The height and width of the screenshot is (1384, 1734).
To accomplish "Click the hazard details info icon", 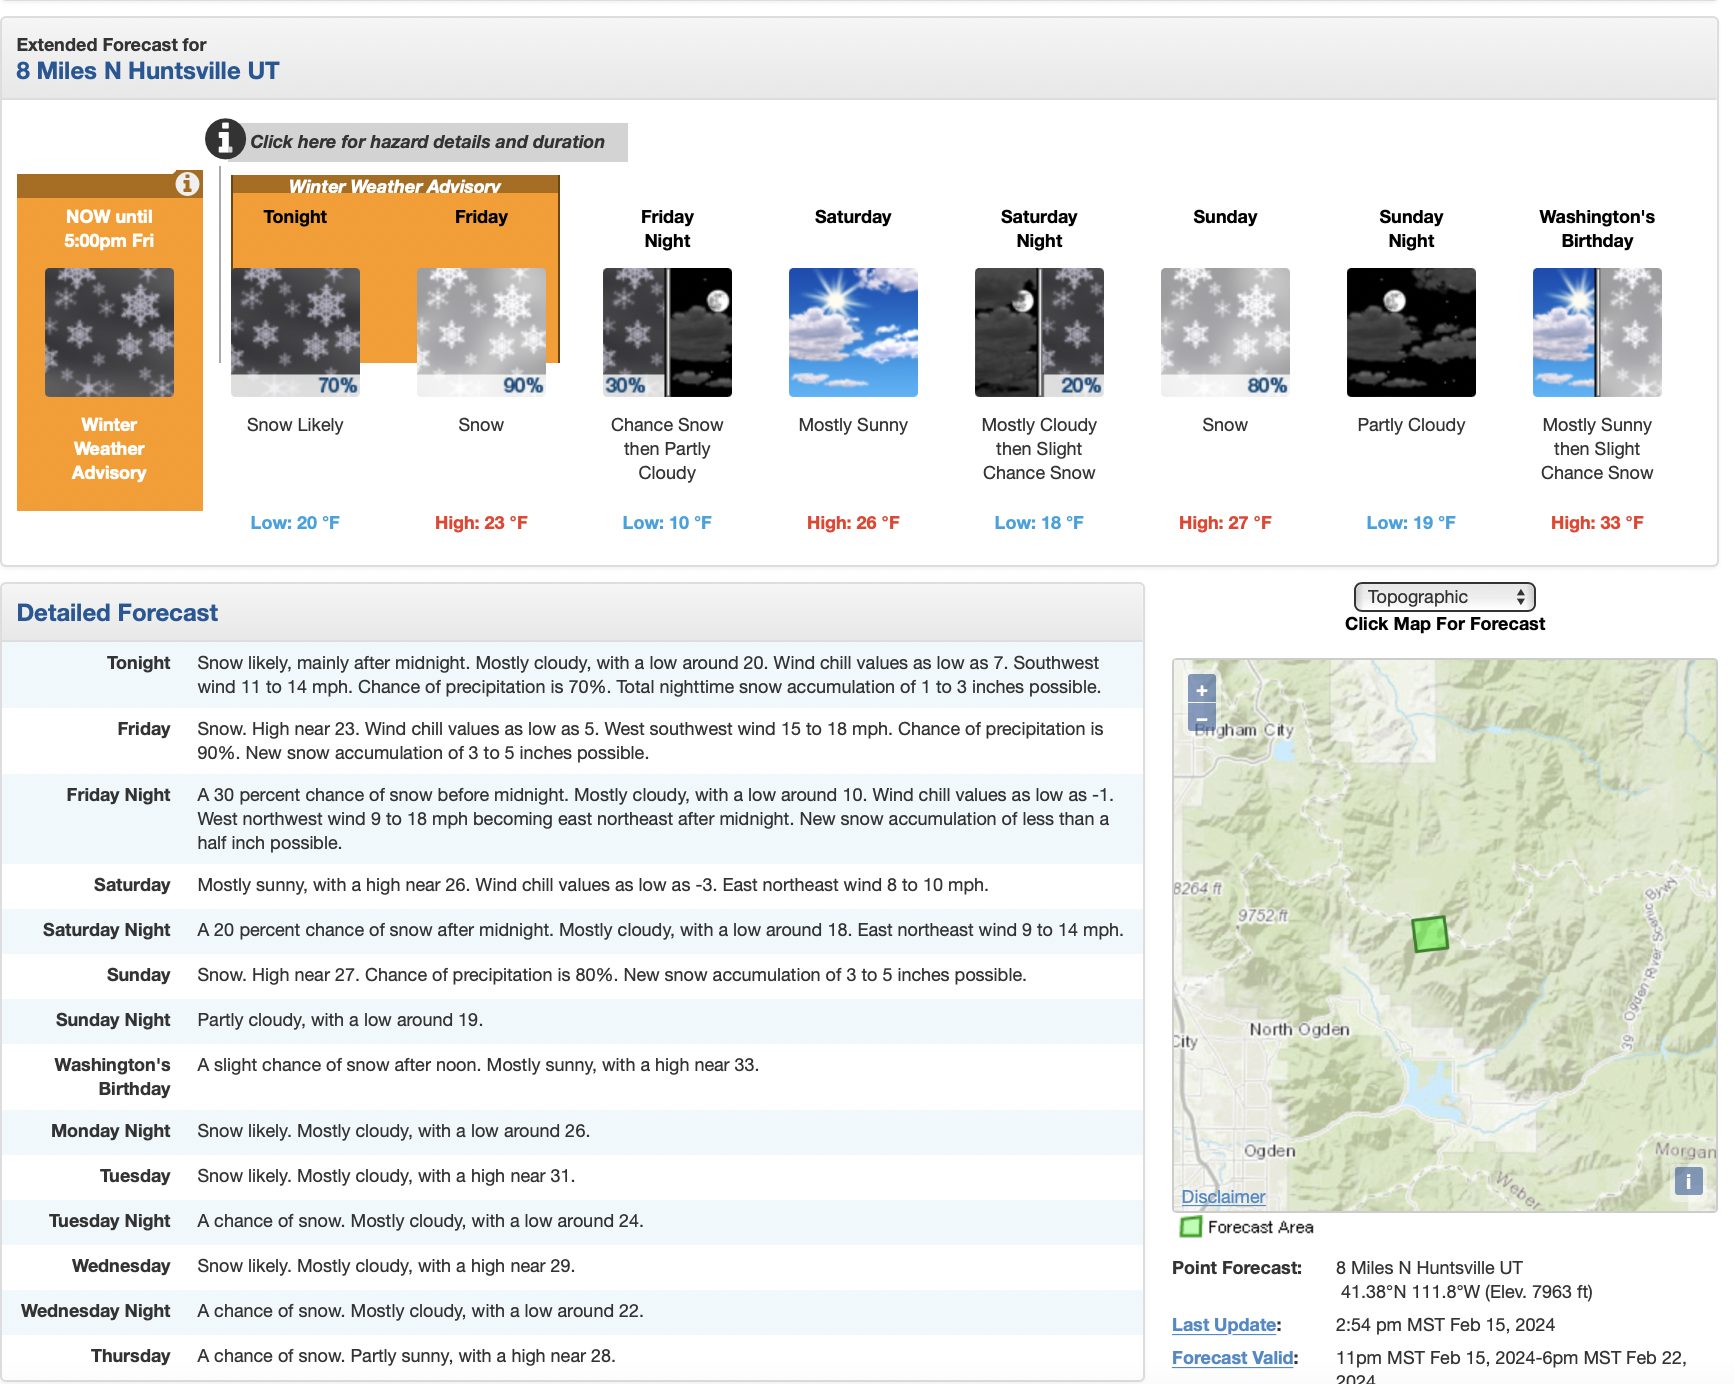I will click(x=225, y=139).
